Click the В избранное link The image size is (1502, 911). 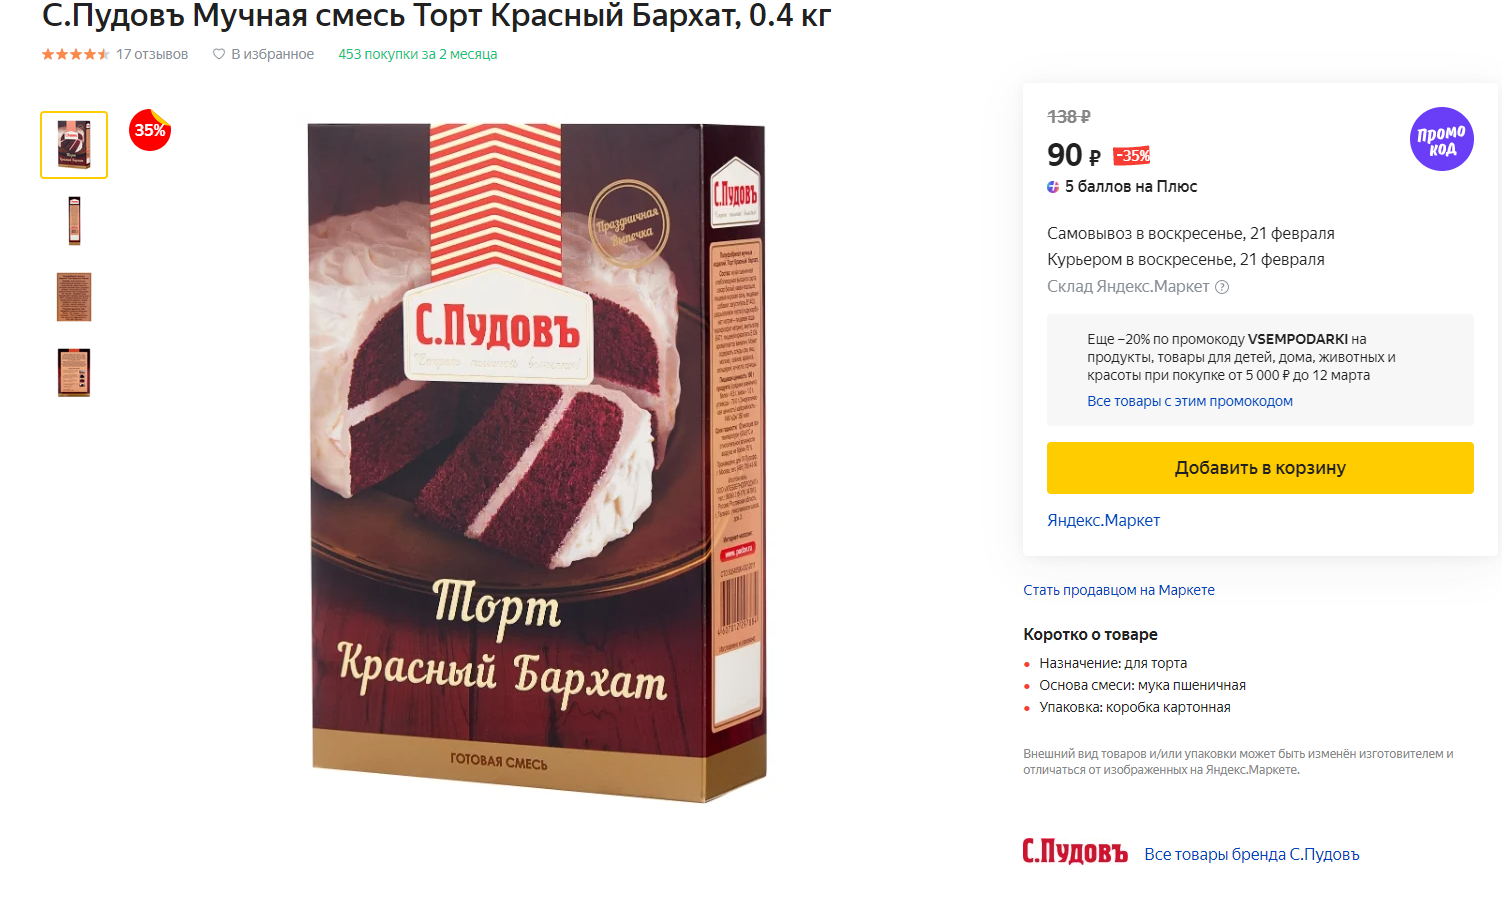click(x=272, y=54)
